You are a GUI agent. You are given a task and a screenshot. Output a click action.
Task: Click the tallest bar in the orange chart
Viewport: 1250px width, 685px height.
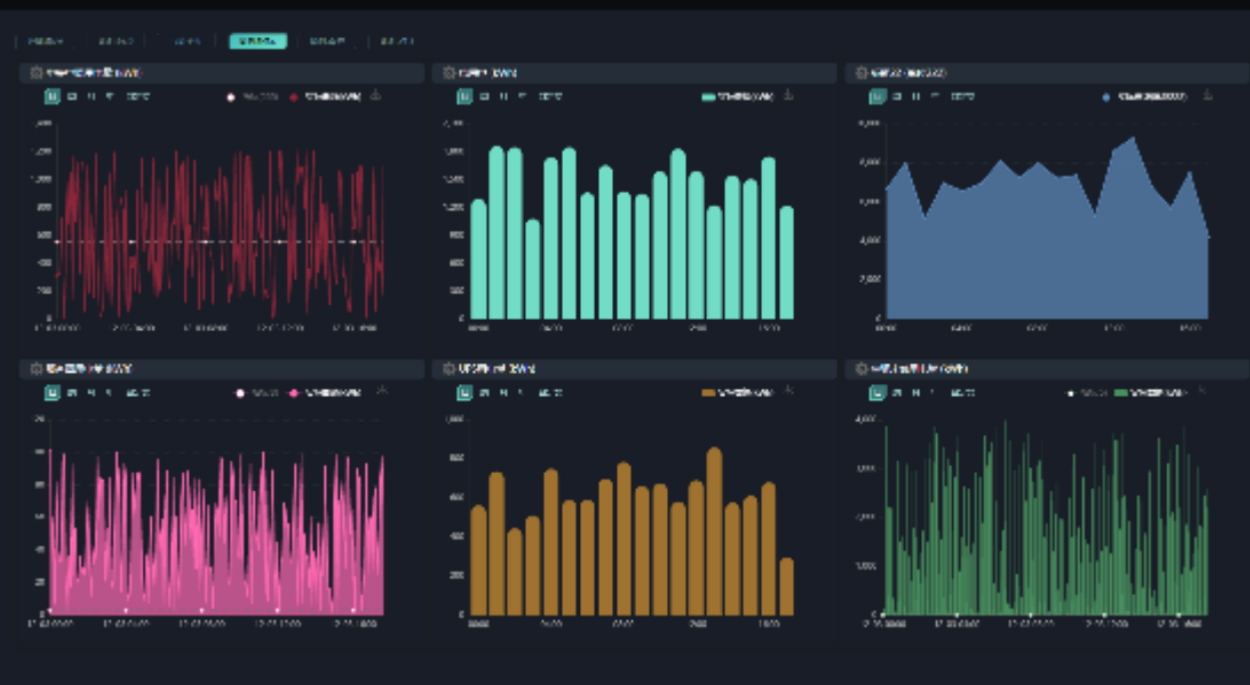coord(714,530)
